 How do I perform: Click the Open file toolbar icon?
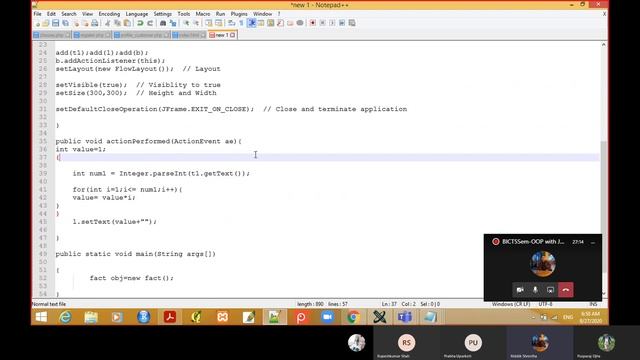click(x=46, y=23)
